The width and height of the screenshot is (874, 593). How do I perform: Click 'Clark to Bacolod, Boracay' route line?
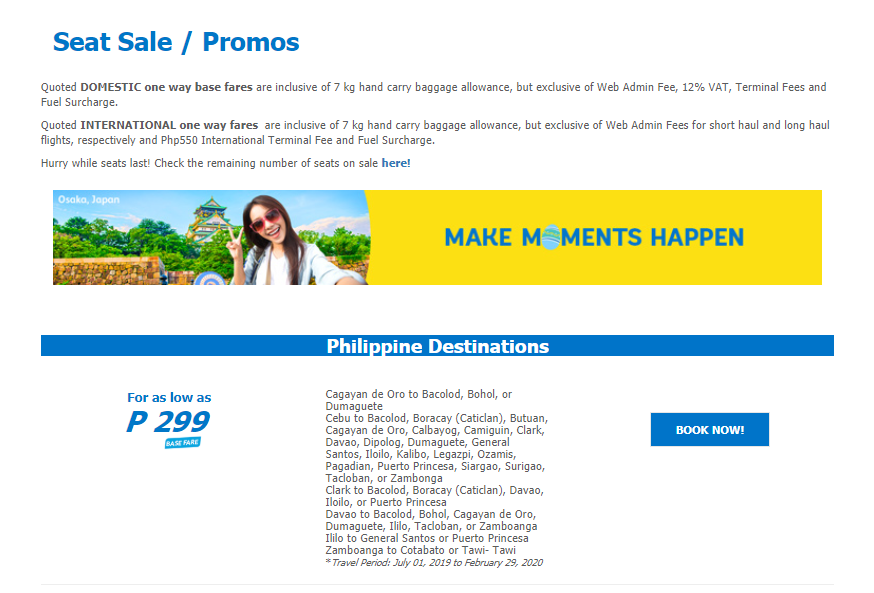pos(435,496)
